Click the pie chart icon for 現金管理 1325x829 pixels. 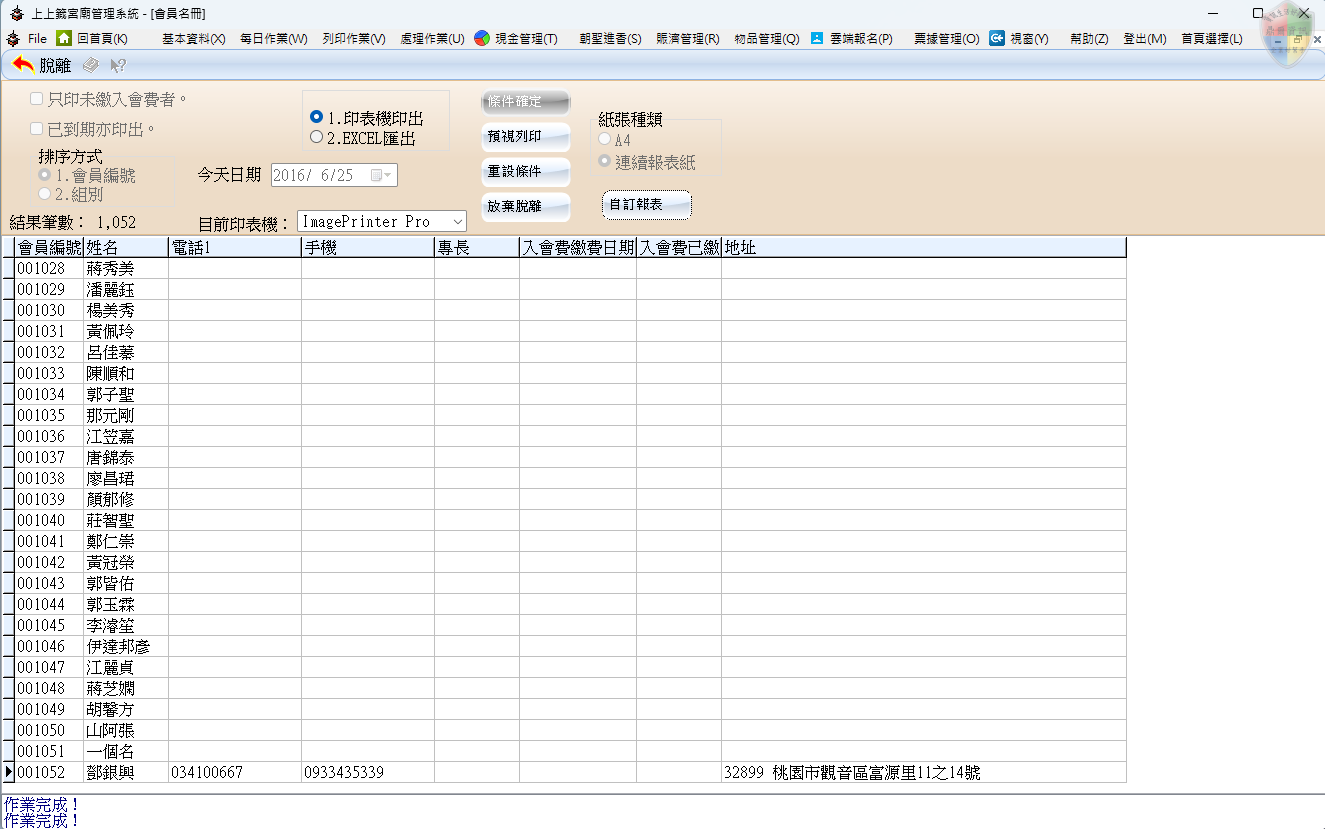(482, 38)
